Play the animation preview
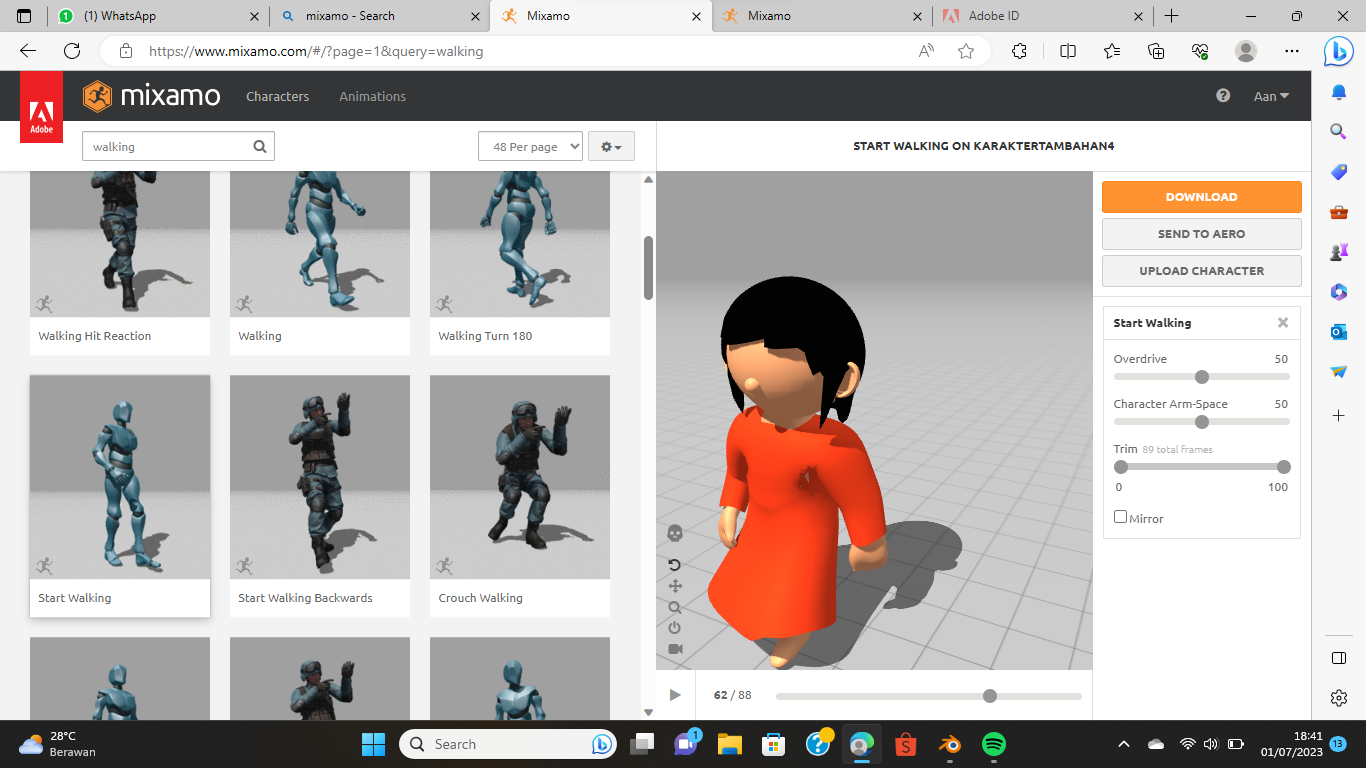This screenshot has height=768, width=1366. (x=675, y=695)
